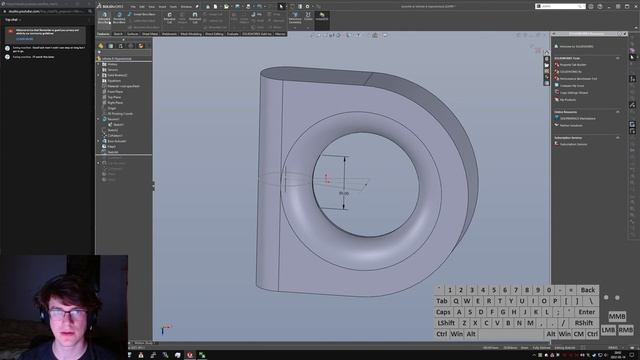Image resolution: width=640 pixels, height=360 pixels.
Task: Open the Insert menu
Action: pyautogui.click(x=162, y=7)
